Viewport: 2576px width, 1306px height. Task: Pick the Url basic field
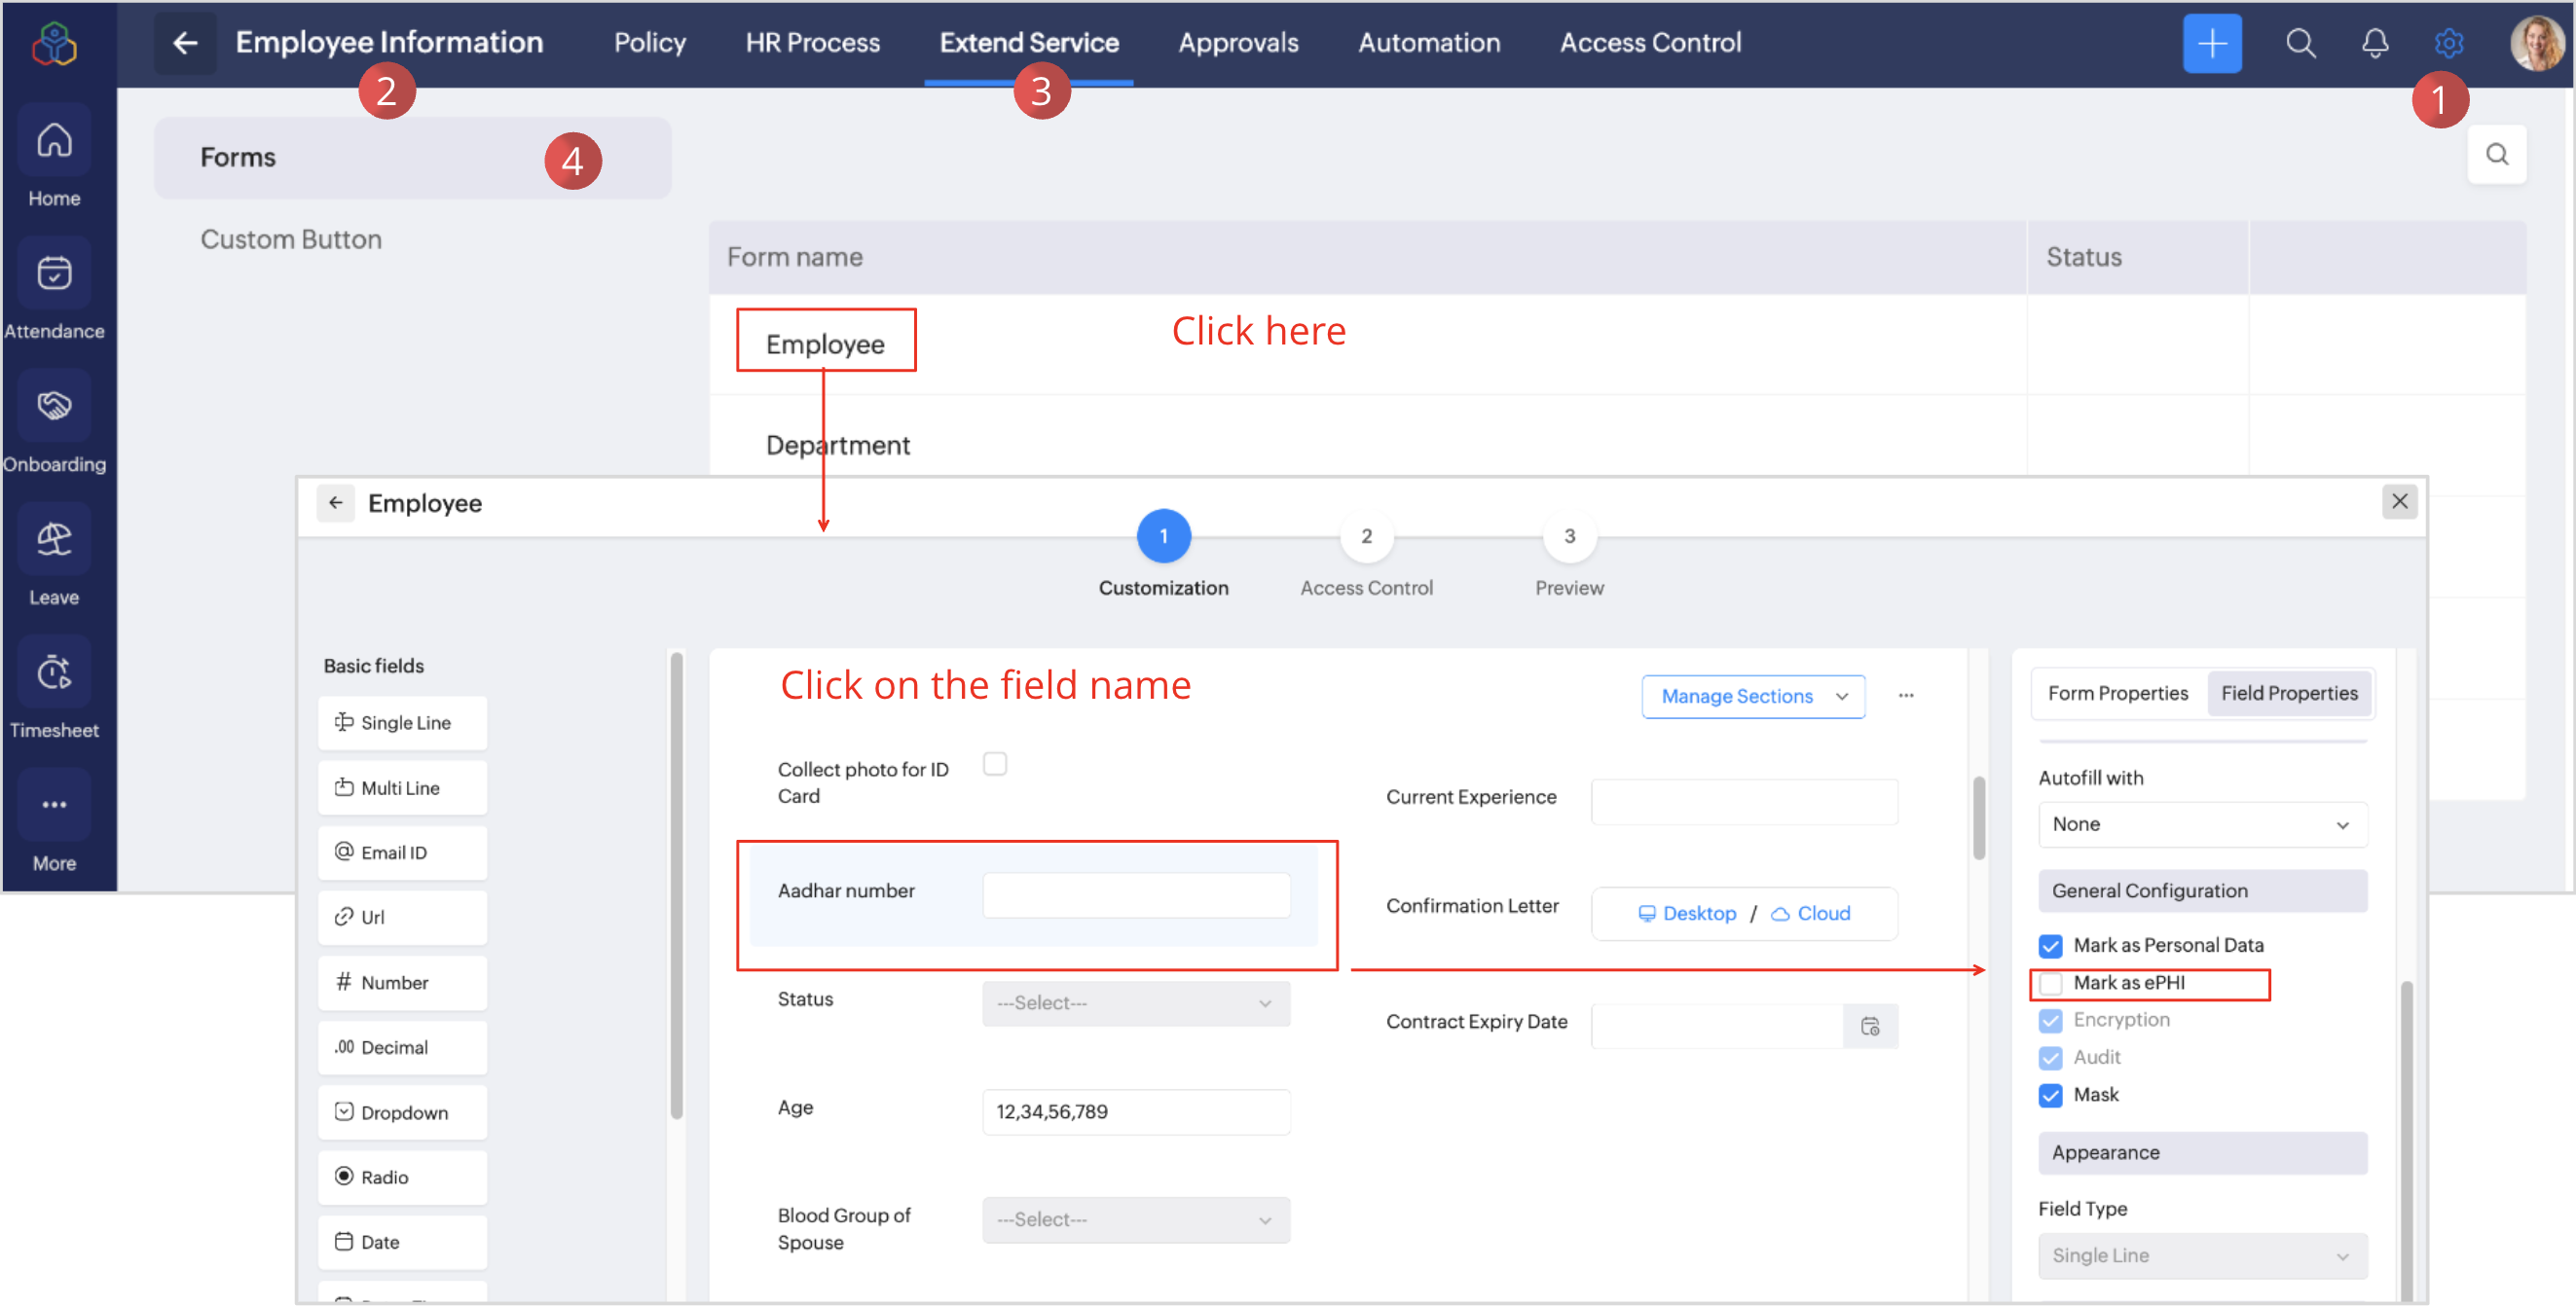402,918
